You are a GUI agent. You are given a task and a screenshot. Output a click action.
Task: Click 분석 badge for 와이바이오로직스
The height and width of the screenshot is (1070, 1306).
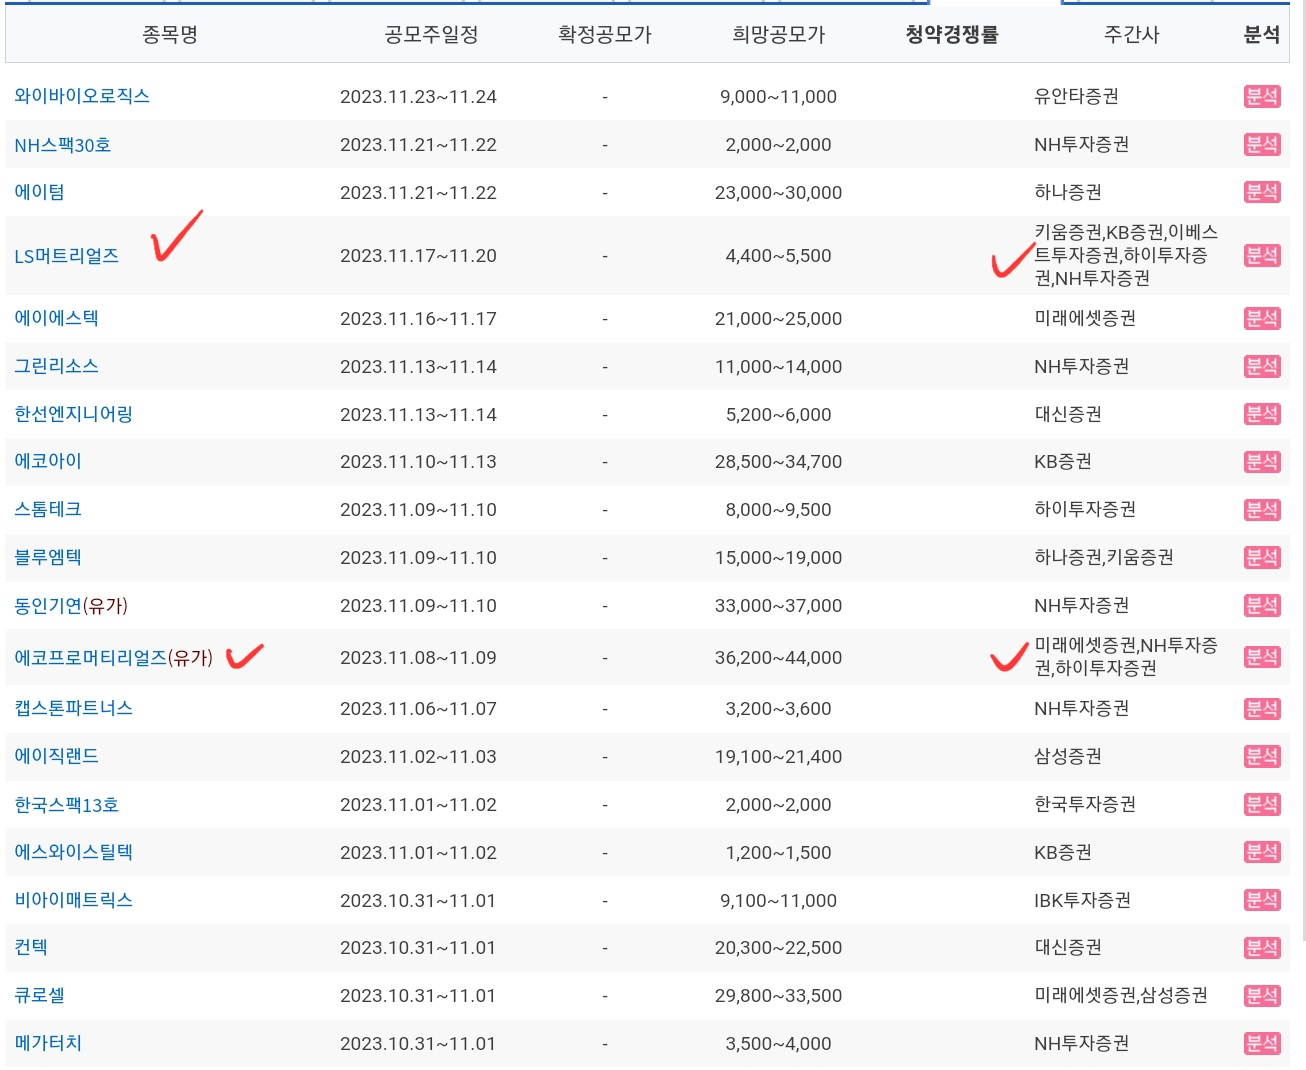pyautogui.click(x=1262, y=96)
